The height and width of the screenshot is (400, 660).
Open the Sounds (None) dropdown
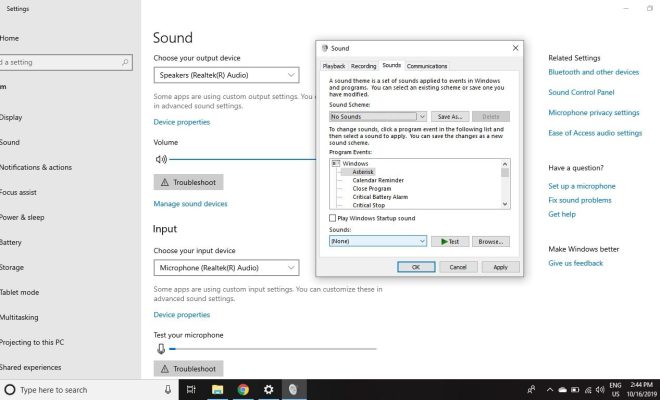[378, 241]
